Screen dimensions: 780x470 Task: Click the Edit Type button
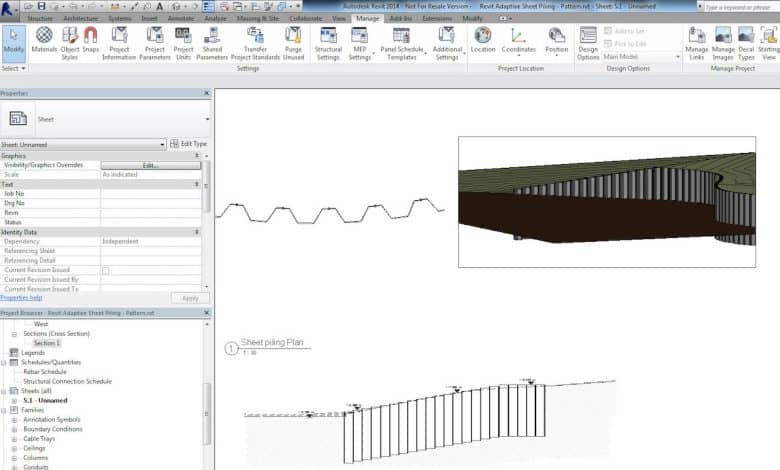189,144
